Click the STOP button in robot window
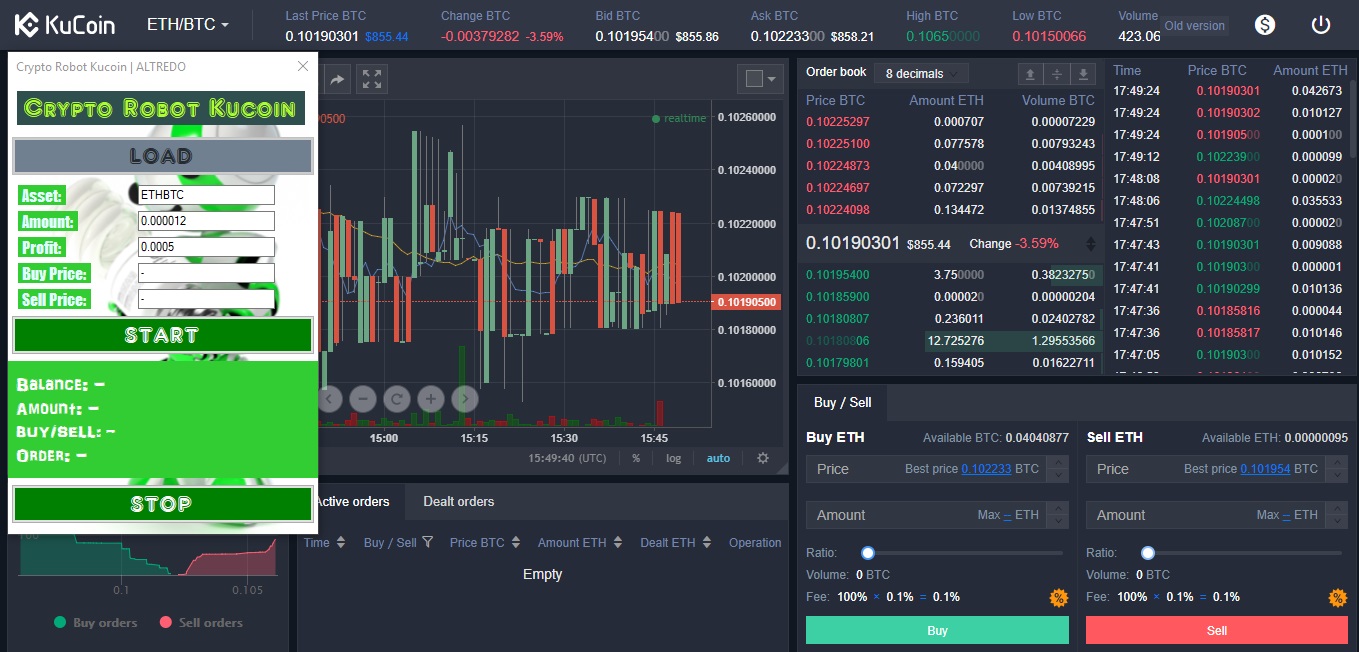 162,504
